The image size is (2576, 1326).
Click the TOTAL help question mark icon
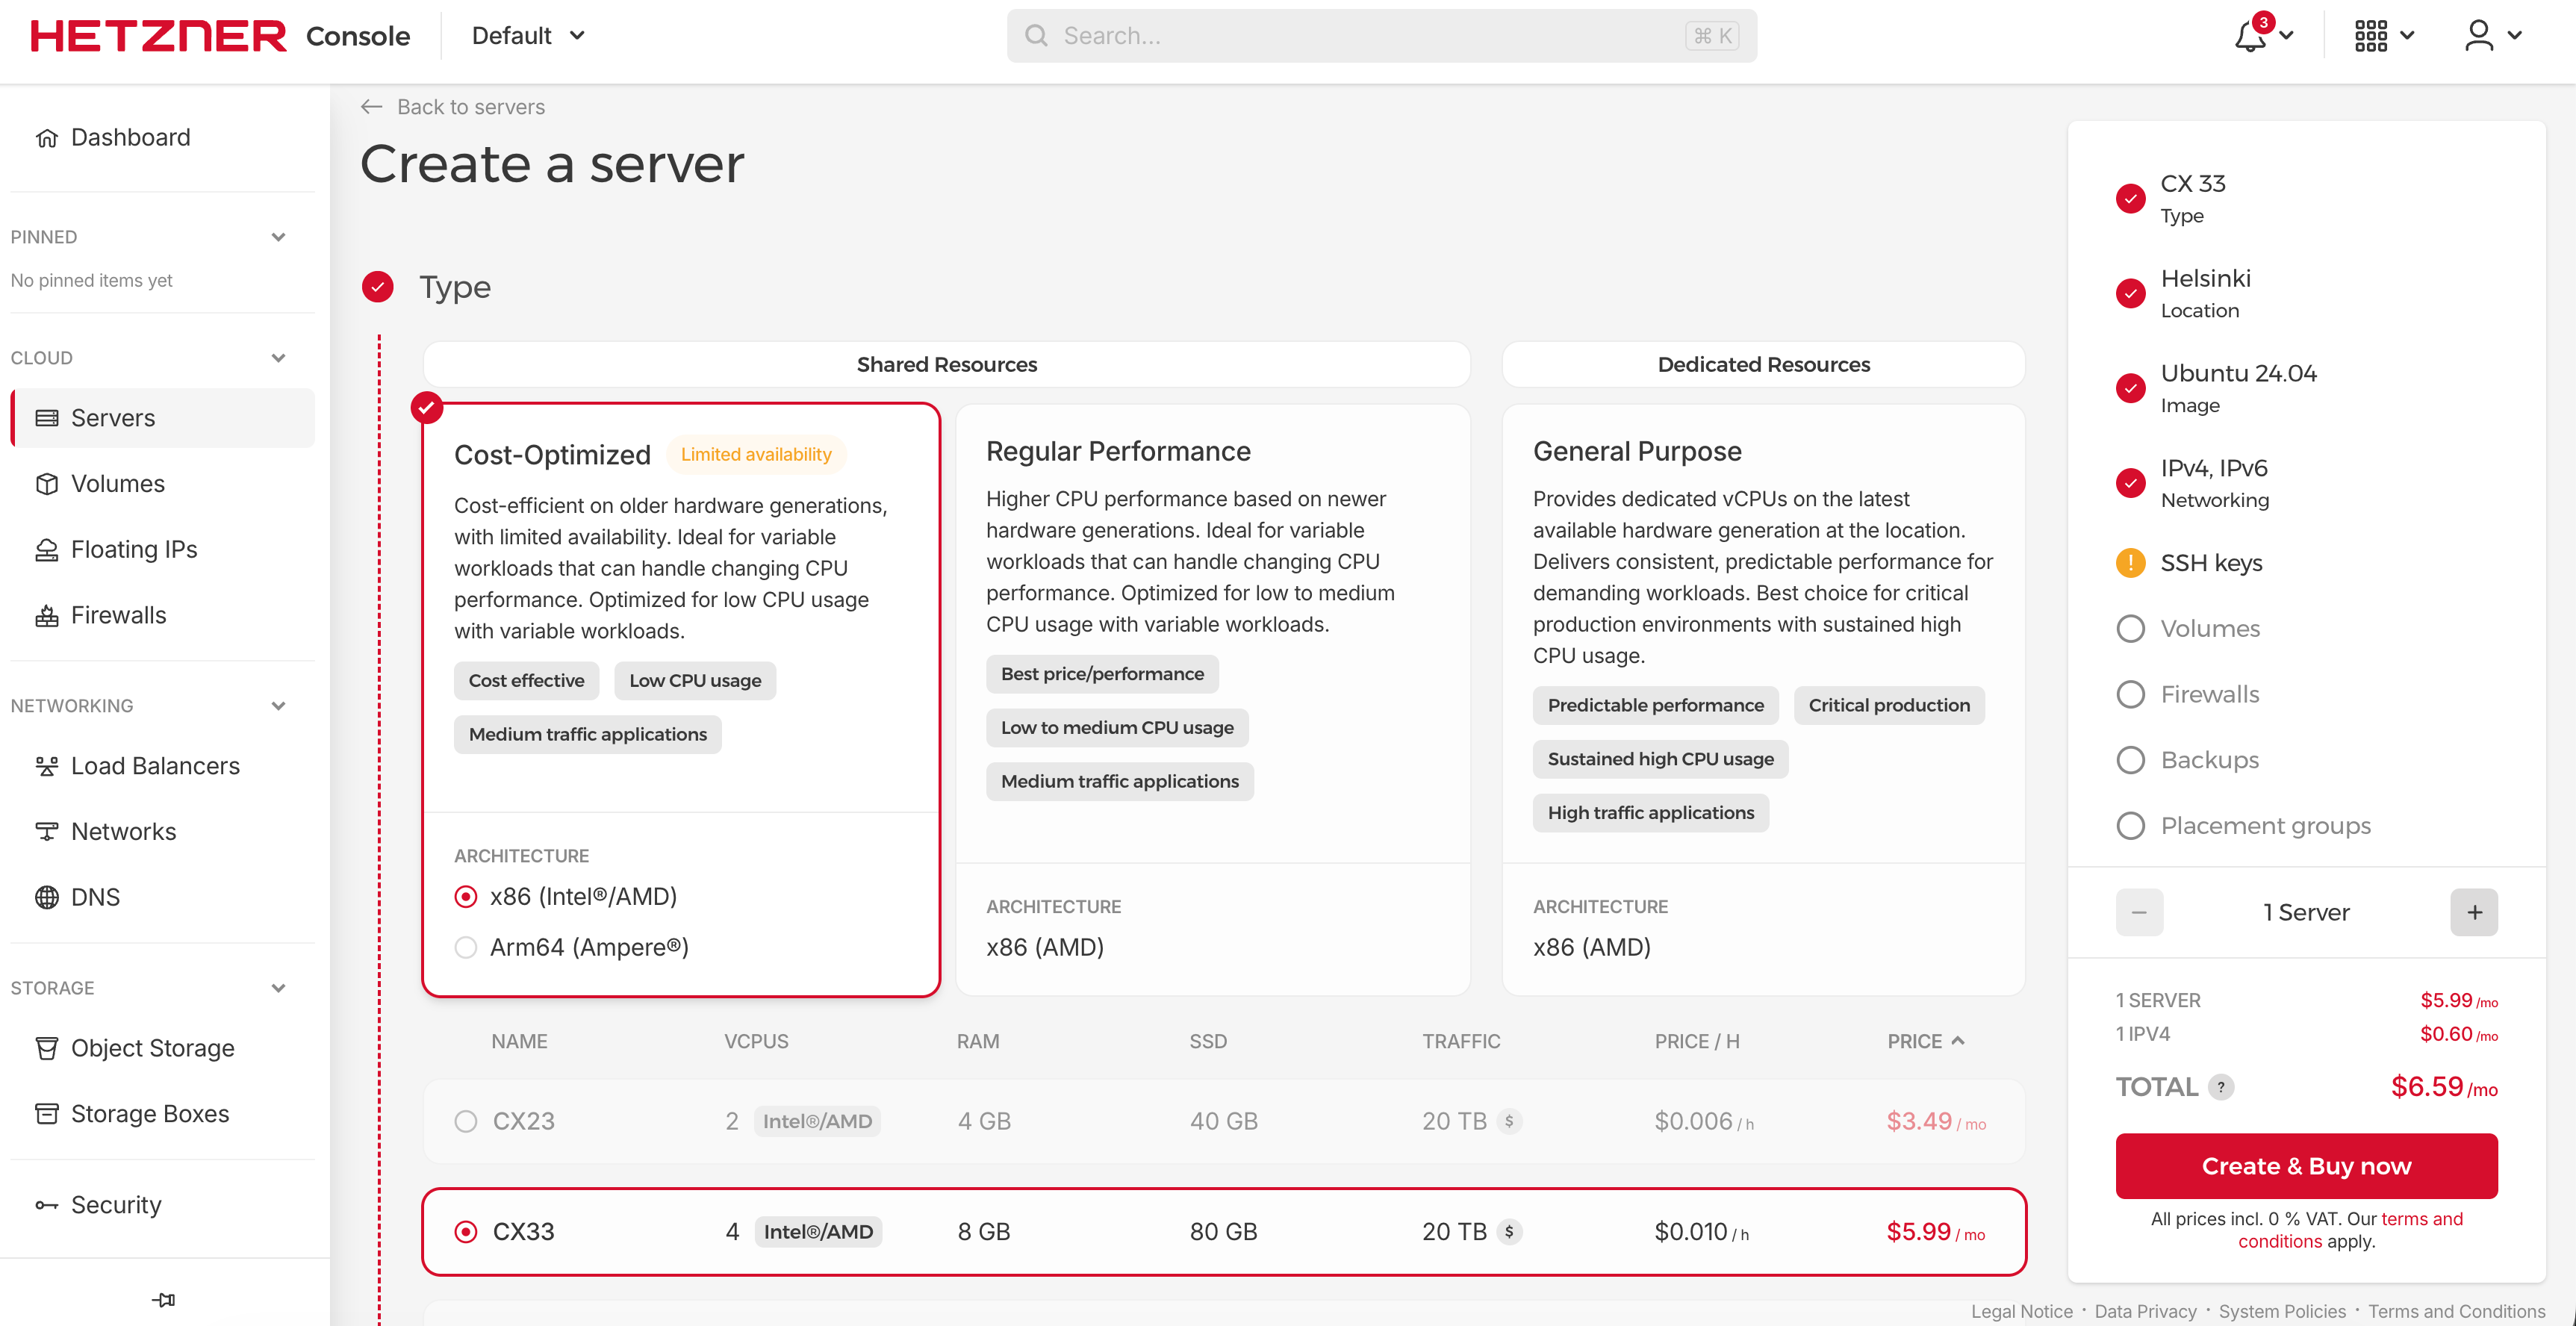pos(2221,1087)
